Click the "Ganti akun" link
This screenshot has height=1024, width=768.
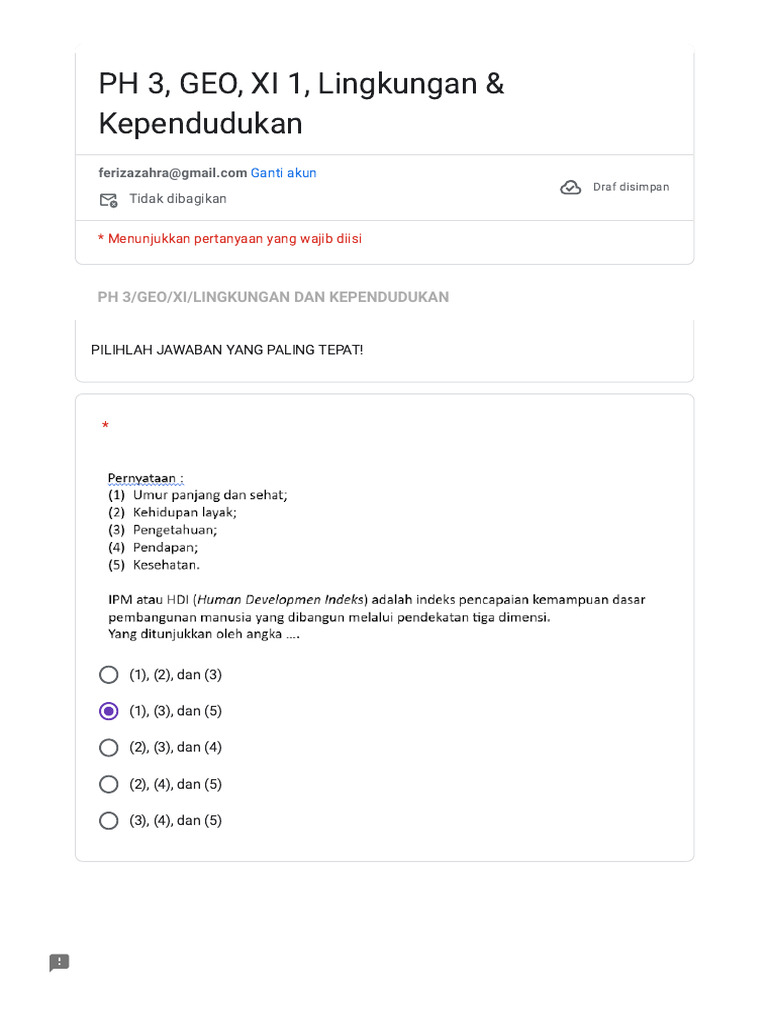click(283, 173)
